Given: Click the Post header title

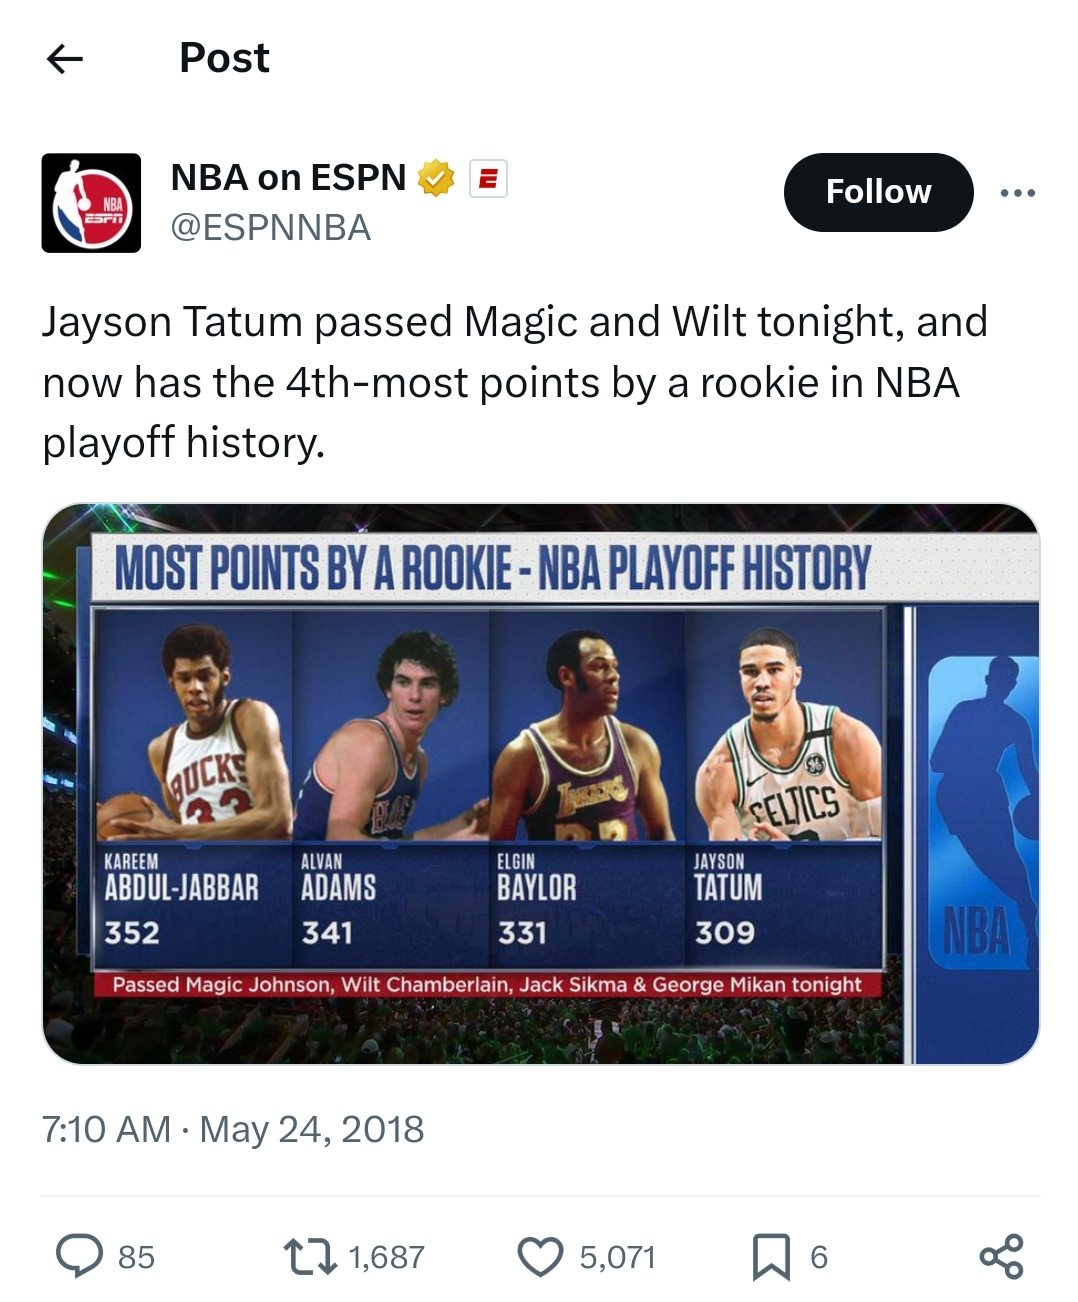Looking at the screenshot, I should (x=224, y=58).
